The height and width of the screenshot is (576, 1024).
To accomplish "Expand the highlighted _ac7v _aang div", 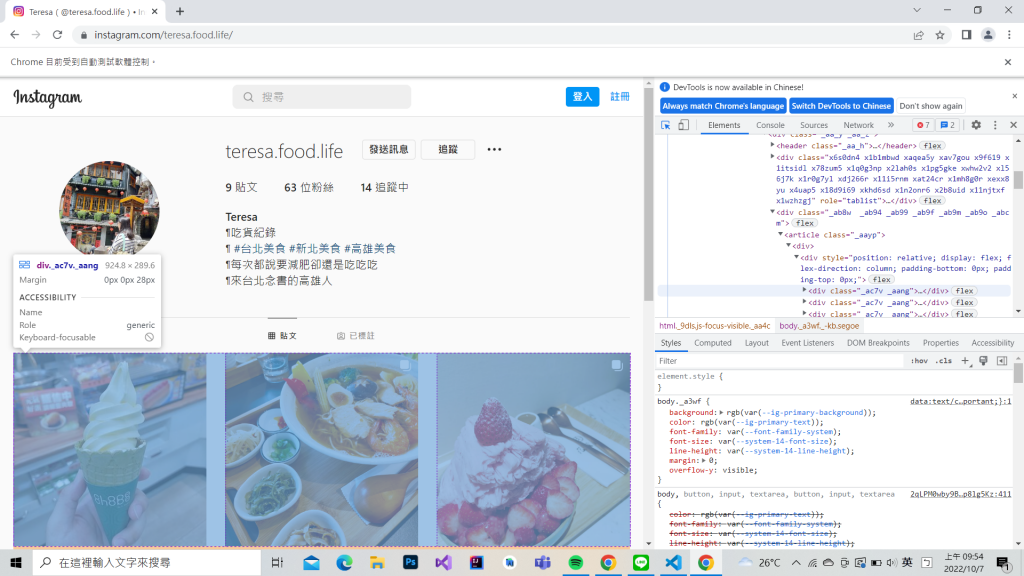I will pos(804,291).
